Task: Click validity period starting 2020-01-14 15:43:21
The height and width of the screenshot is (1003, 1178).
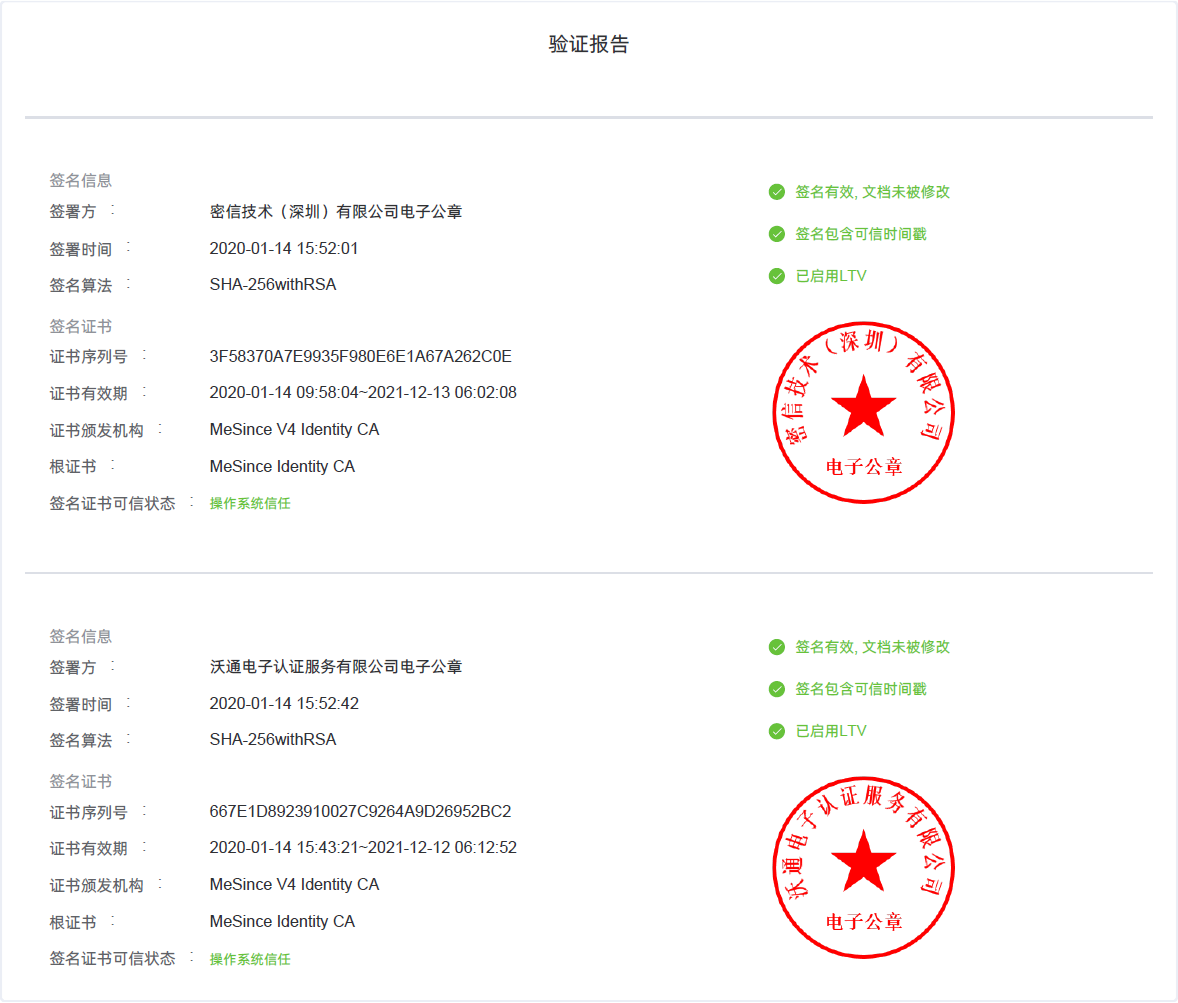Action: pyautogui.click(x=363, y=848)
